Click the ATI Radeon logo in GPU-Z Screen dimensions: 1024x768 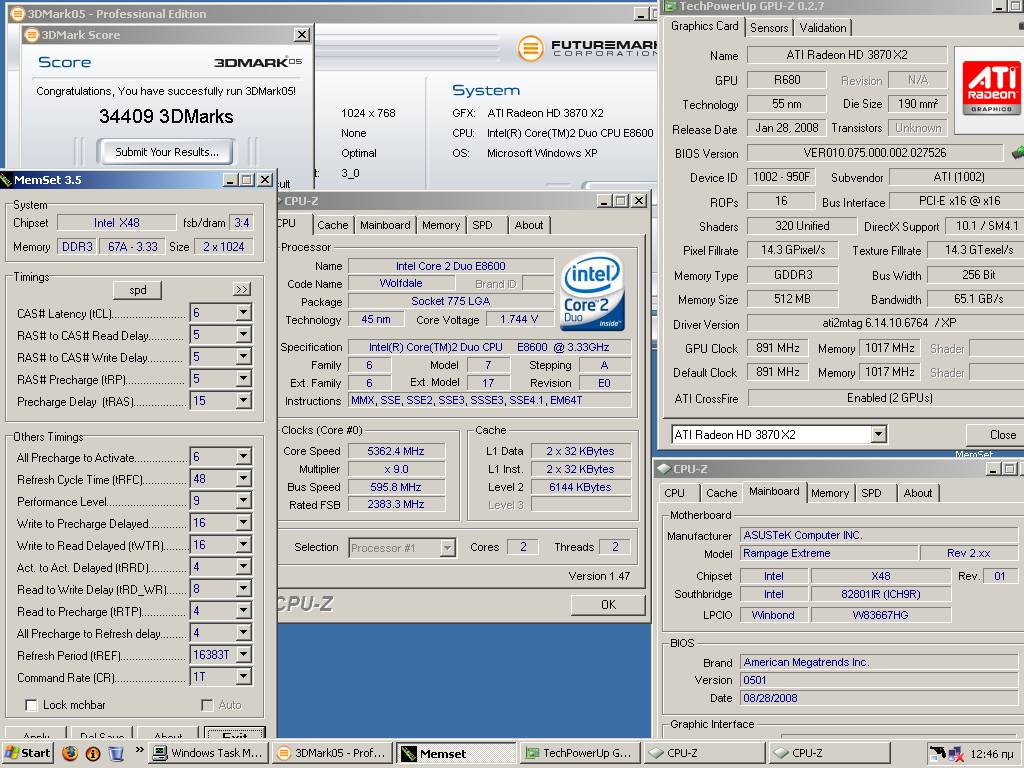[x=991, y=88]
